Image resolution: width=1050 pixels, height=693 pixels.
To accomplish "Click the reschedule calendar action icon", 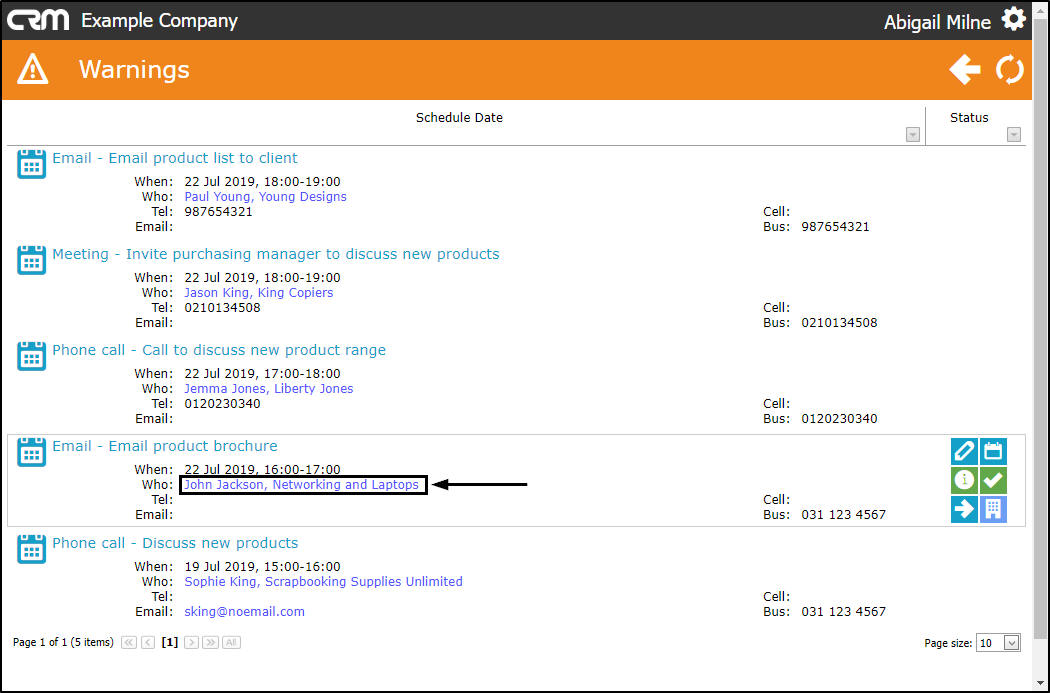I will (993, 451).
